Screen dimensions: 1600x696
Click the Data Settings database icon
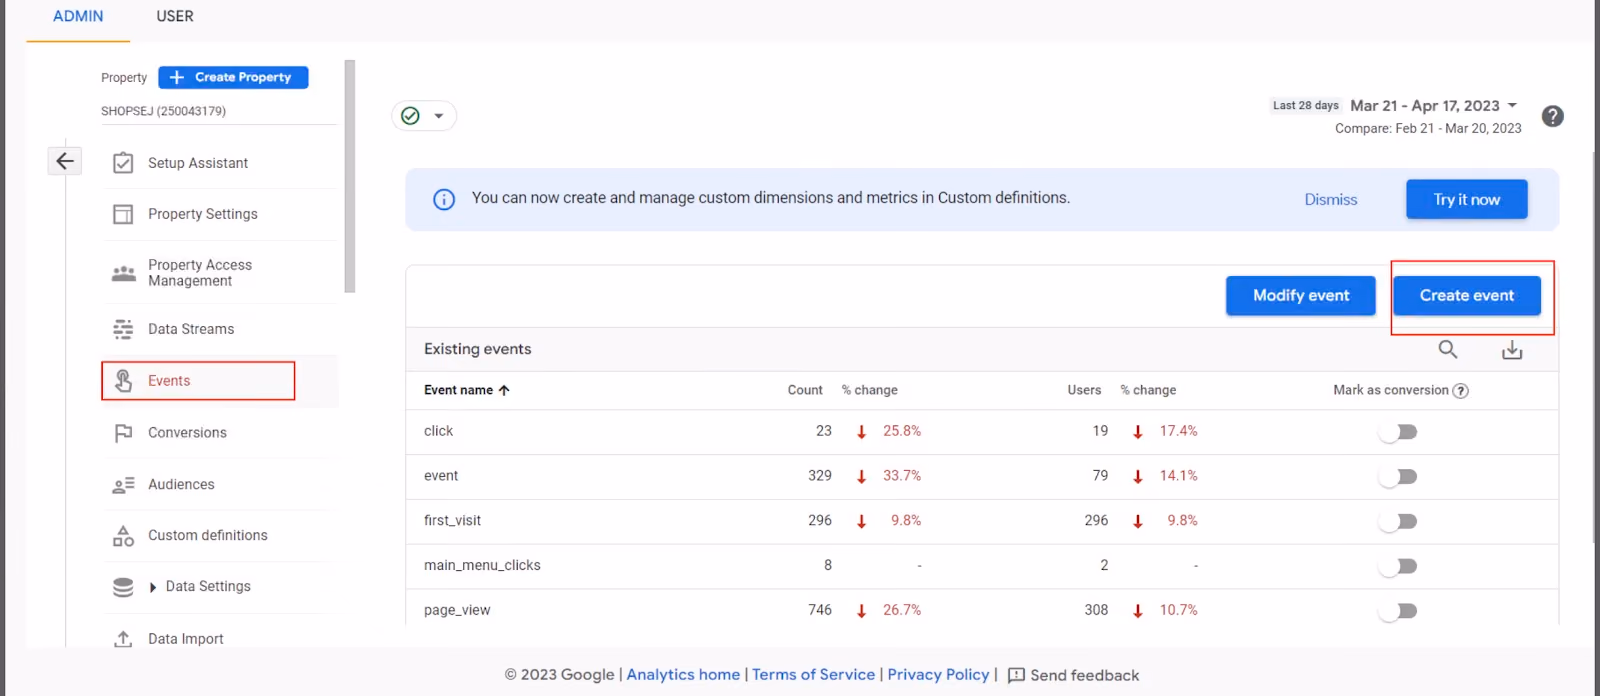point(123,587)
